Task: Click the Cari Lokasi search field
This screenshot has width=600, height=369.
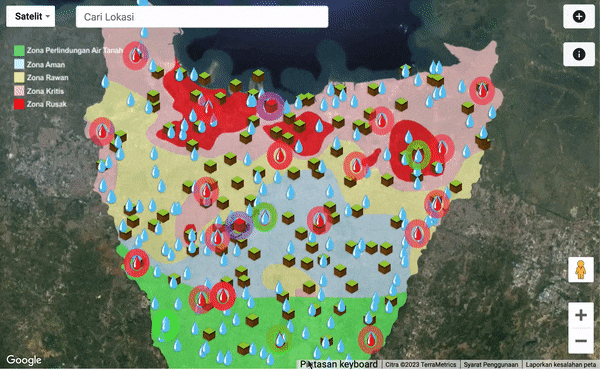Action: pos(202,17)
